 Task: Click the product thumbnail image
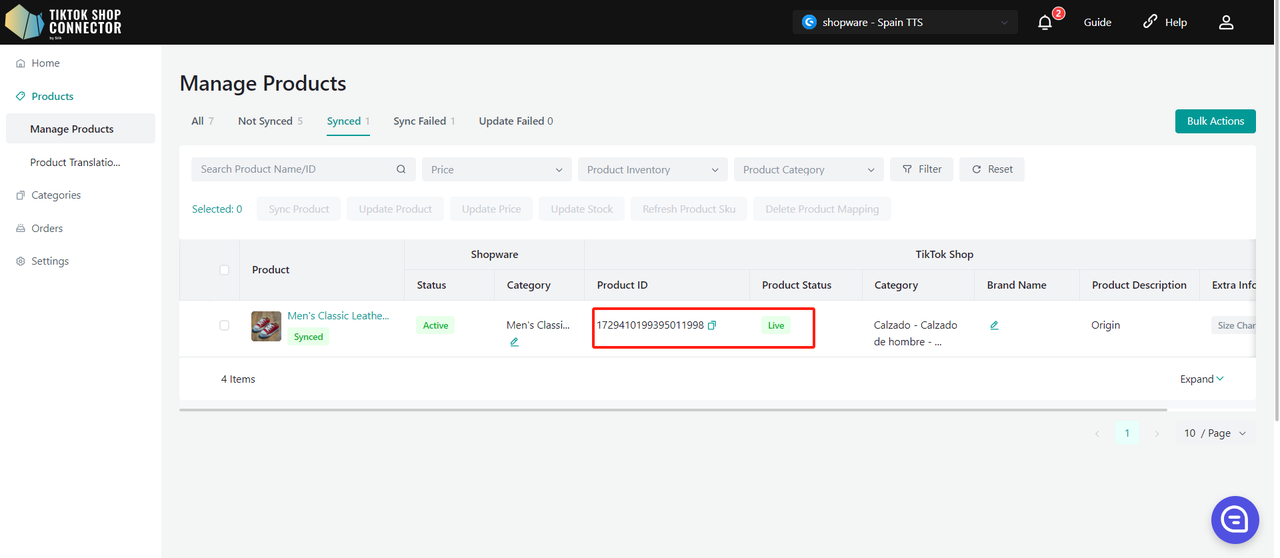[266, 326]
